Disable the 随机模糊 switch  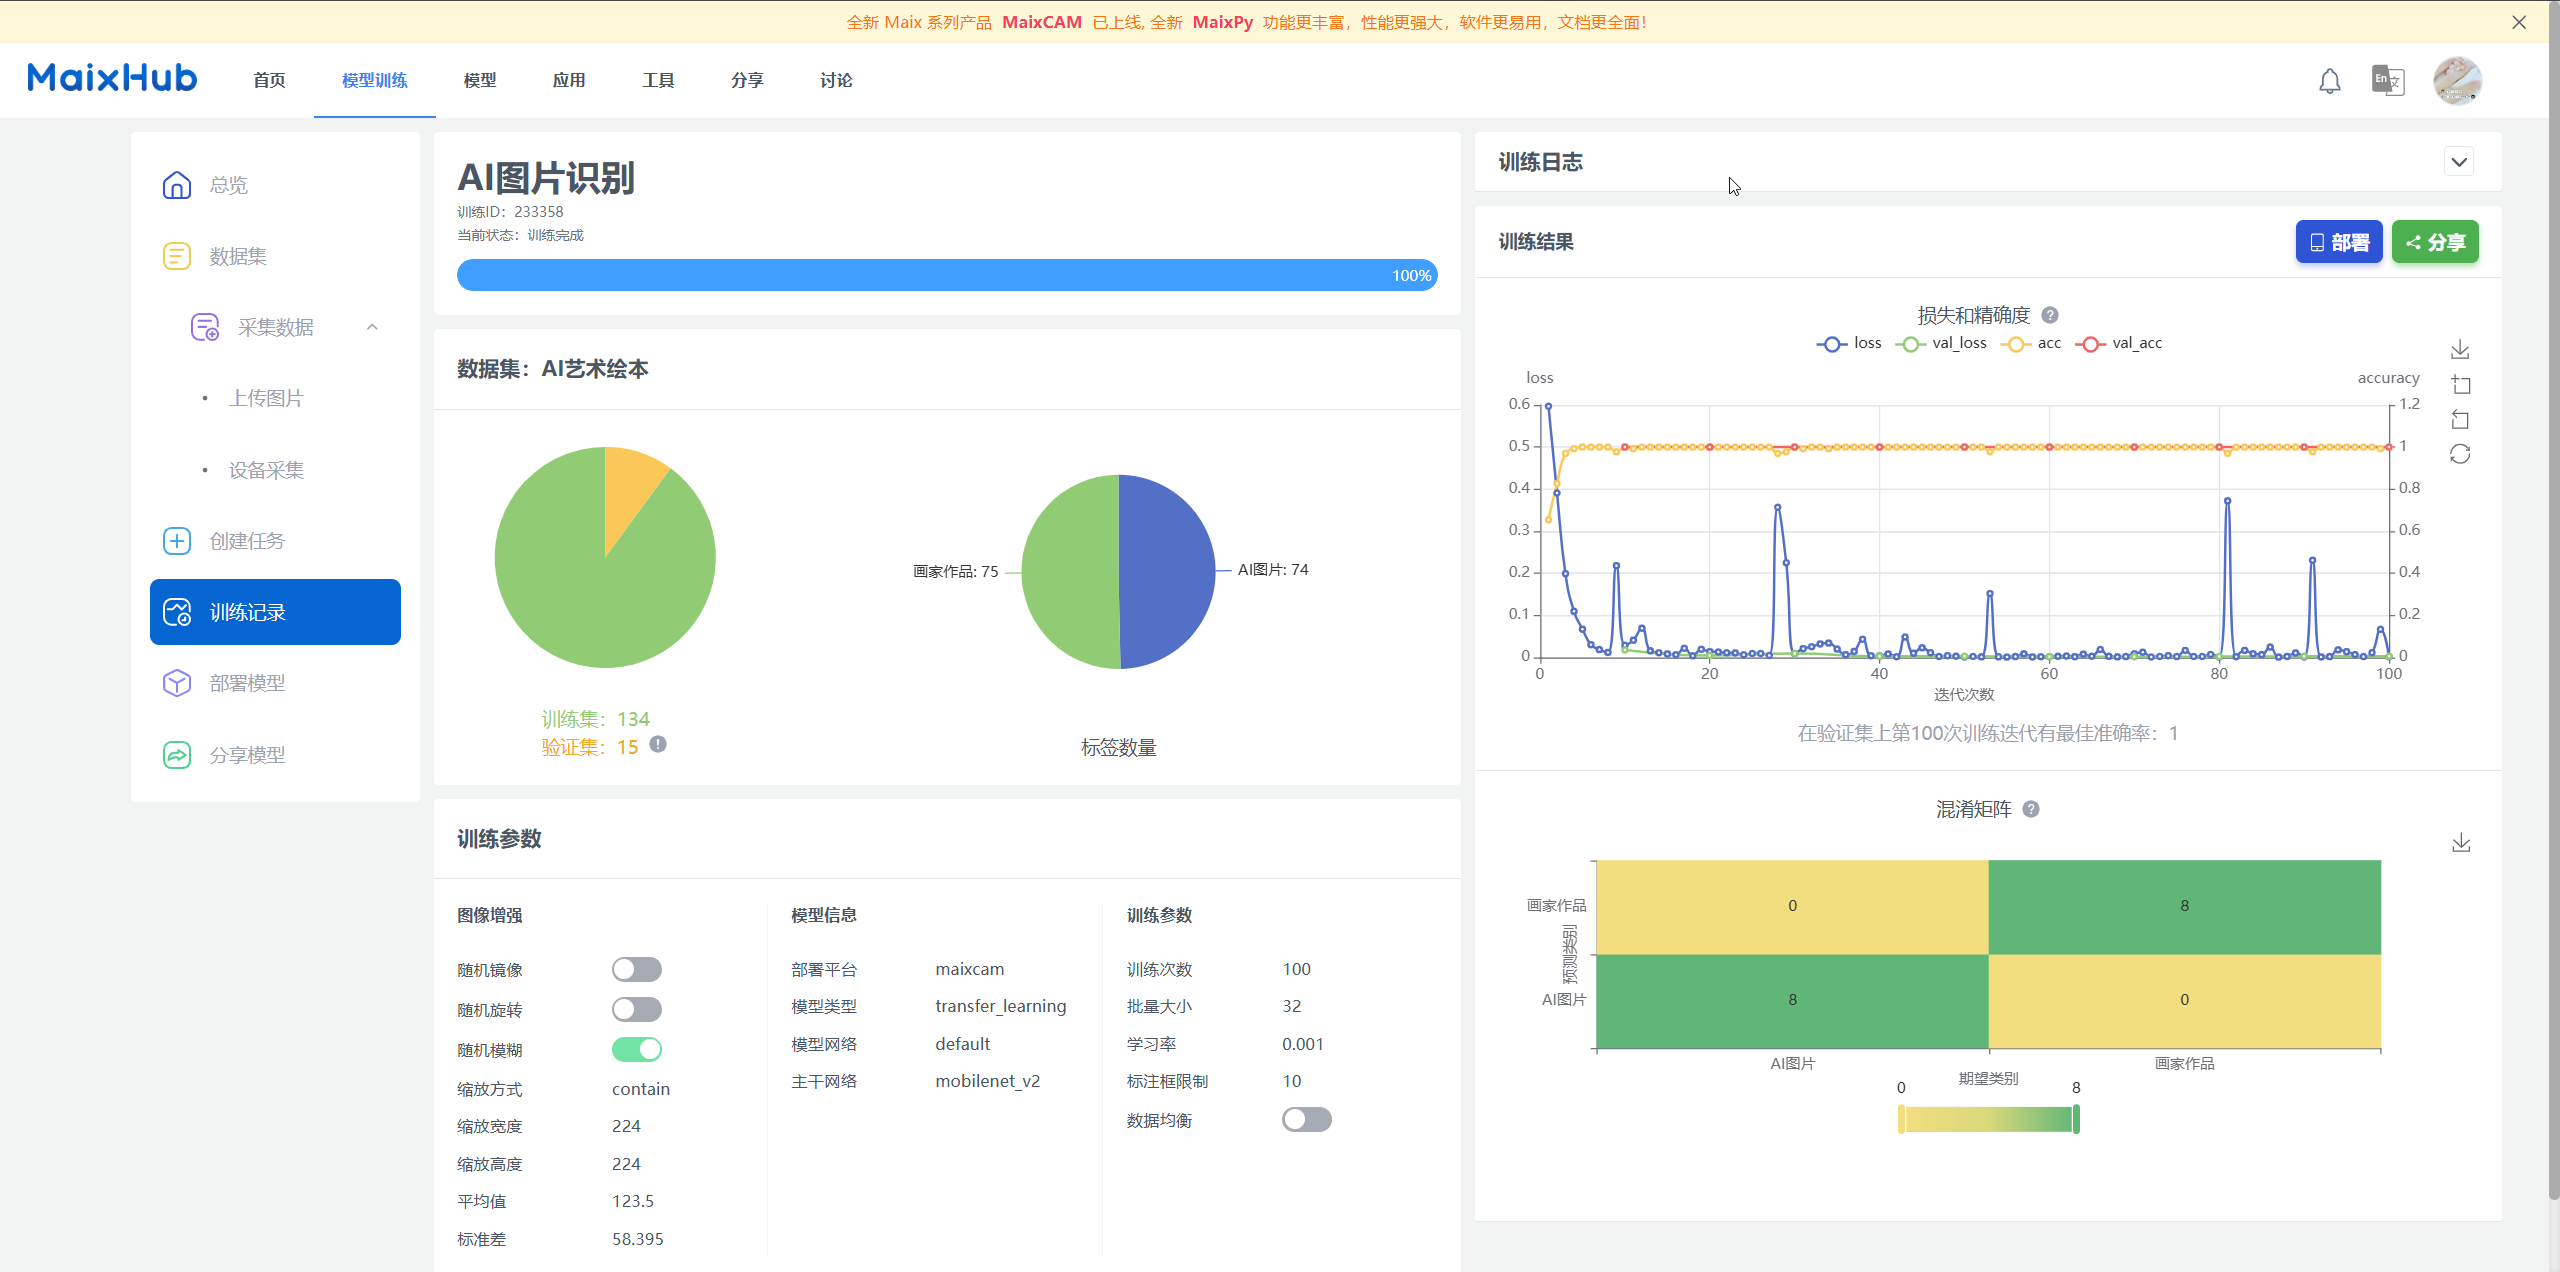pos(637,1049)
